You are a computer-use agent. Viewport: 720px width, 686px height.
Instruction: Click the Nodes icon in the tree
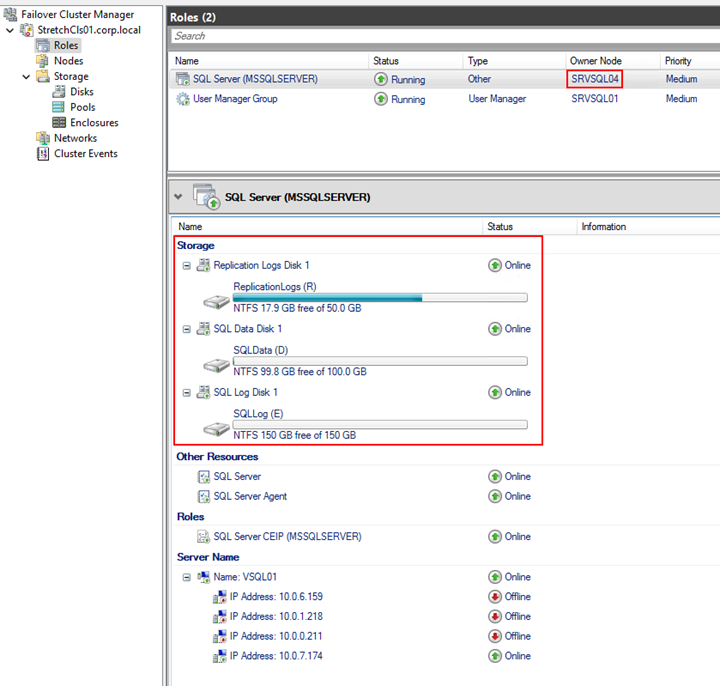pos(42,61)
